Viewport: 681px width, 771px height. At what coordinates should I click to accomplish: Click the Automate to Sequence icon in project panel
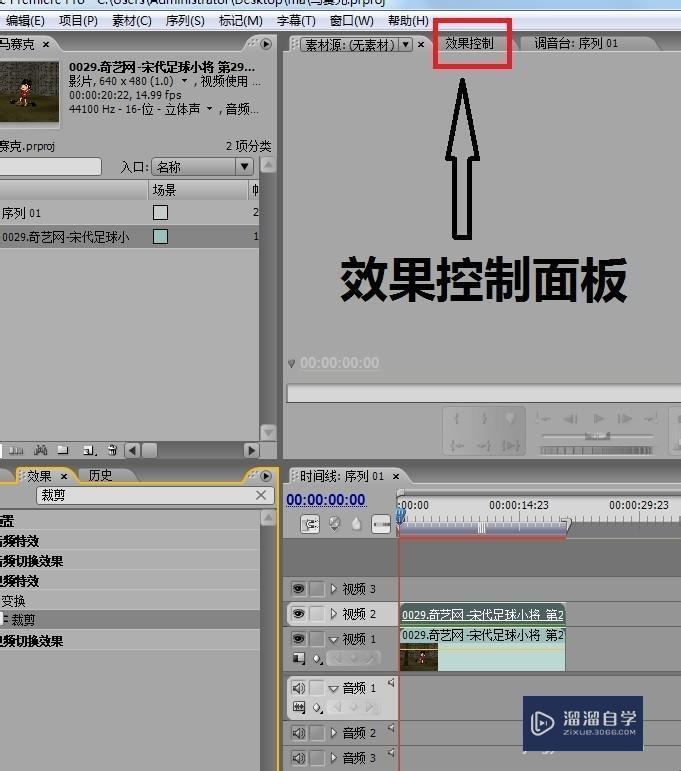[16, 450]
